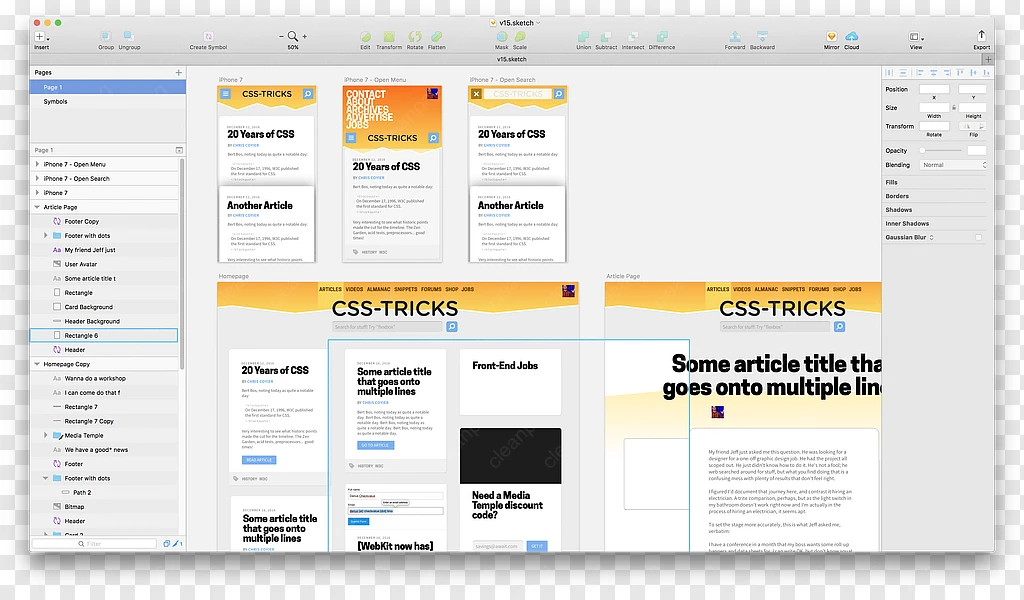Zoom in with the plus button
Screen dimensions: 1024x600
[x=304, y=37]
